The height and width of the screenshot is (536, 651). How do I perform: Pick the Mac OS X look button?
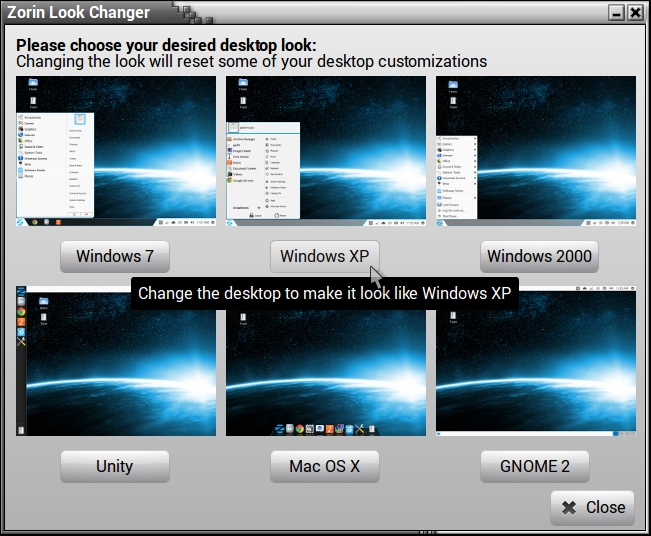[324, 466]
